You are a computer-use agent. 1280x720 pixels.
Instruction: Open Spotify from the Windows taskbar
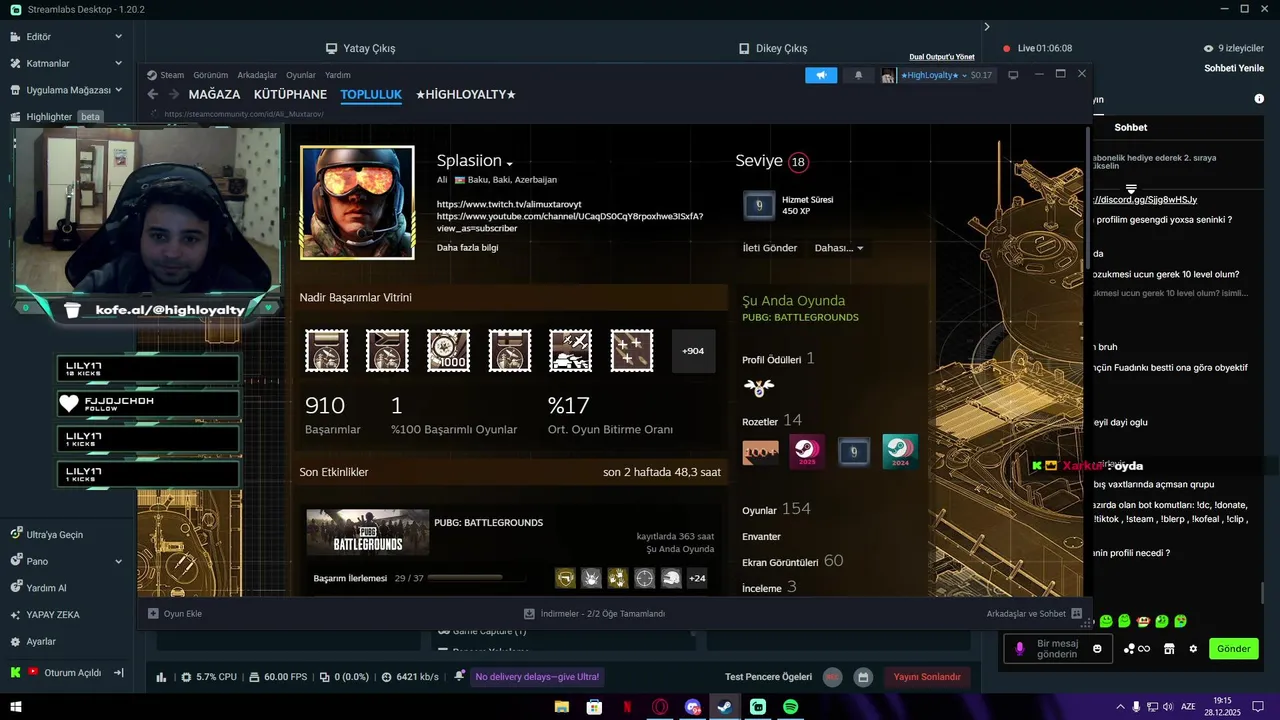(790, 707)
